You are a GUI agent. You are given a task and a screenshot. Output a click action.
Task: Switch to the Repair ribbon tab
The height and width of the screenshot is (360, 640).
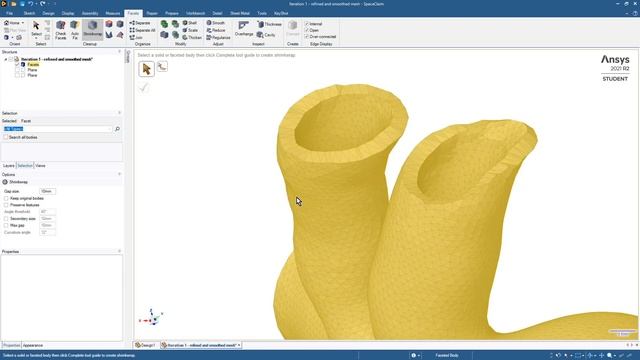click(152, 13)
